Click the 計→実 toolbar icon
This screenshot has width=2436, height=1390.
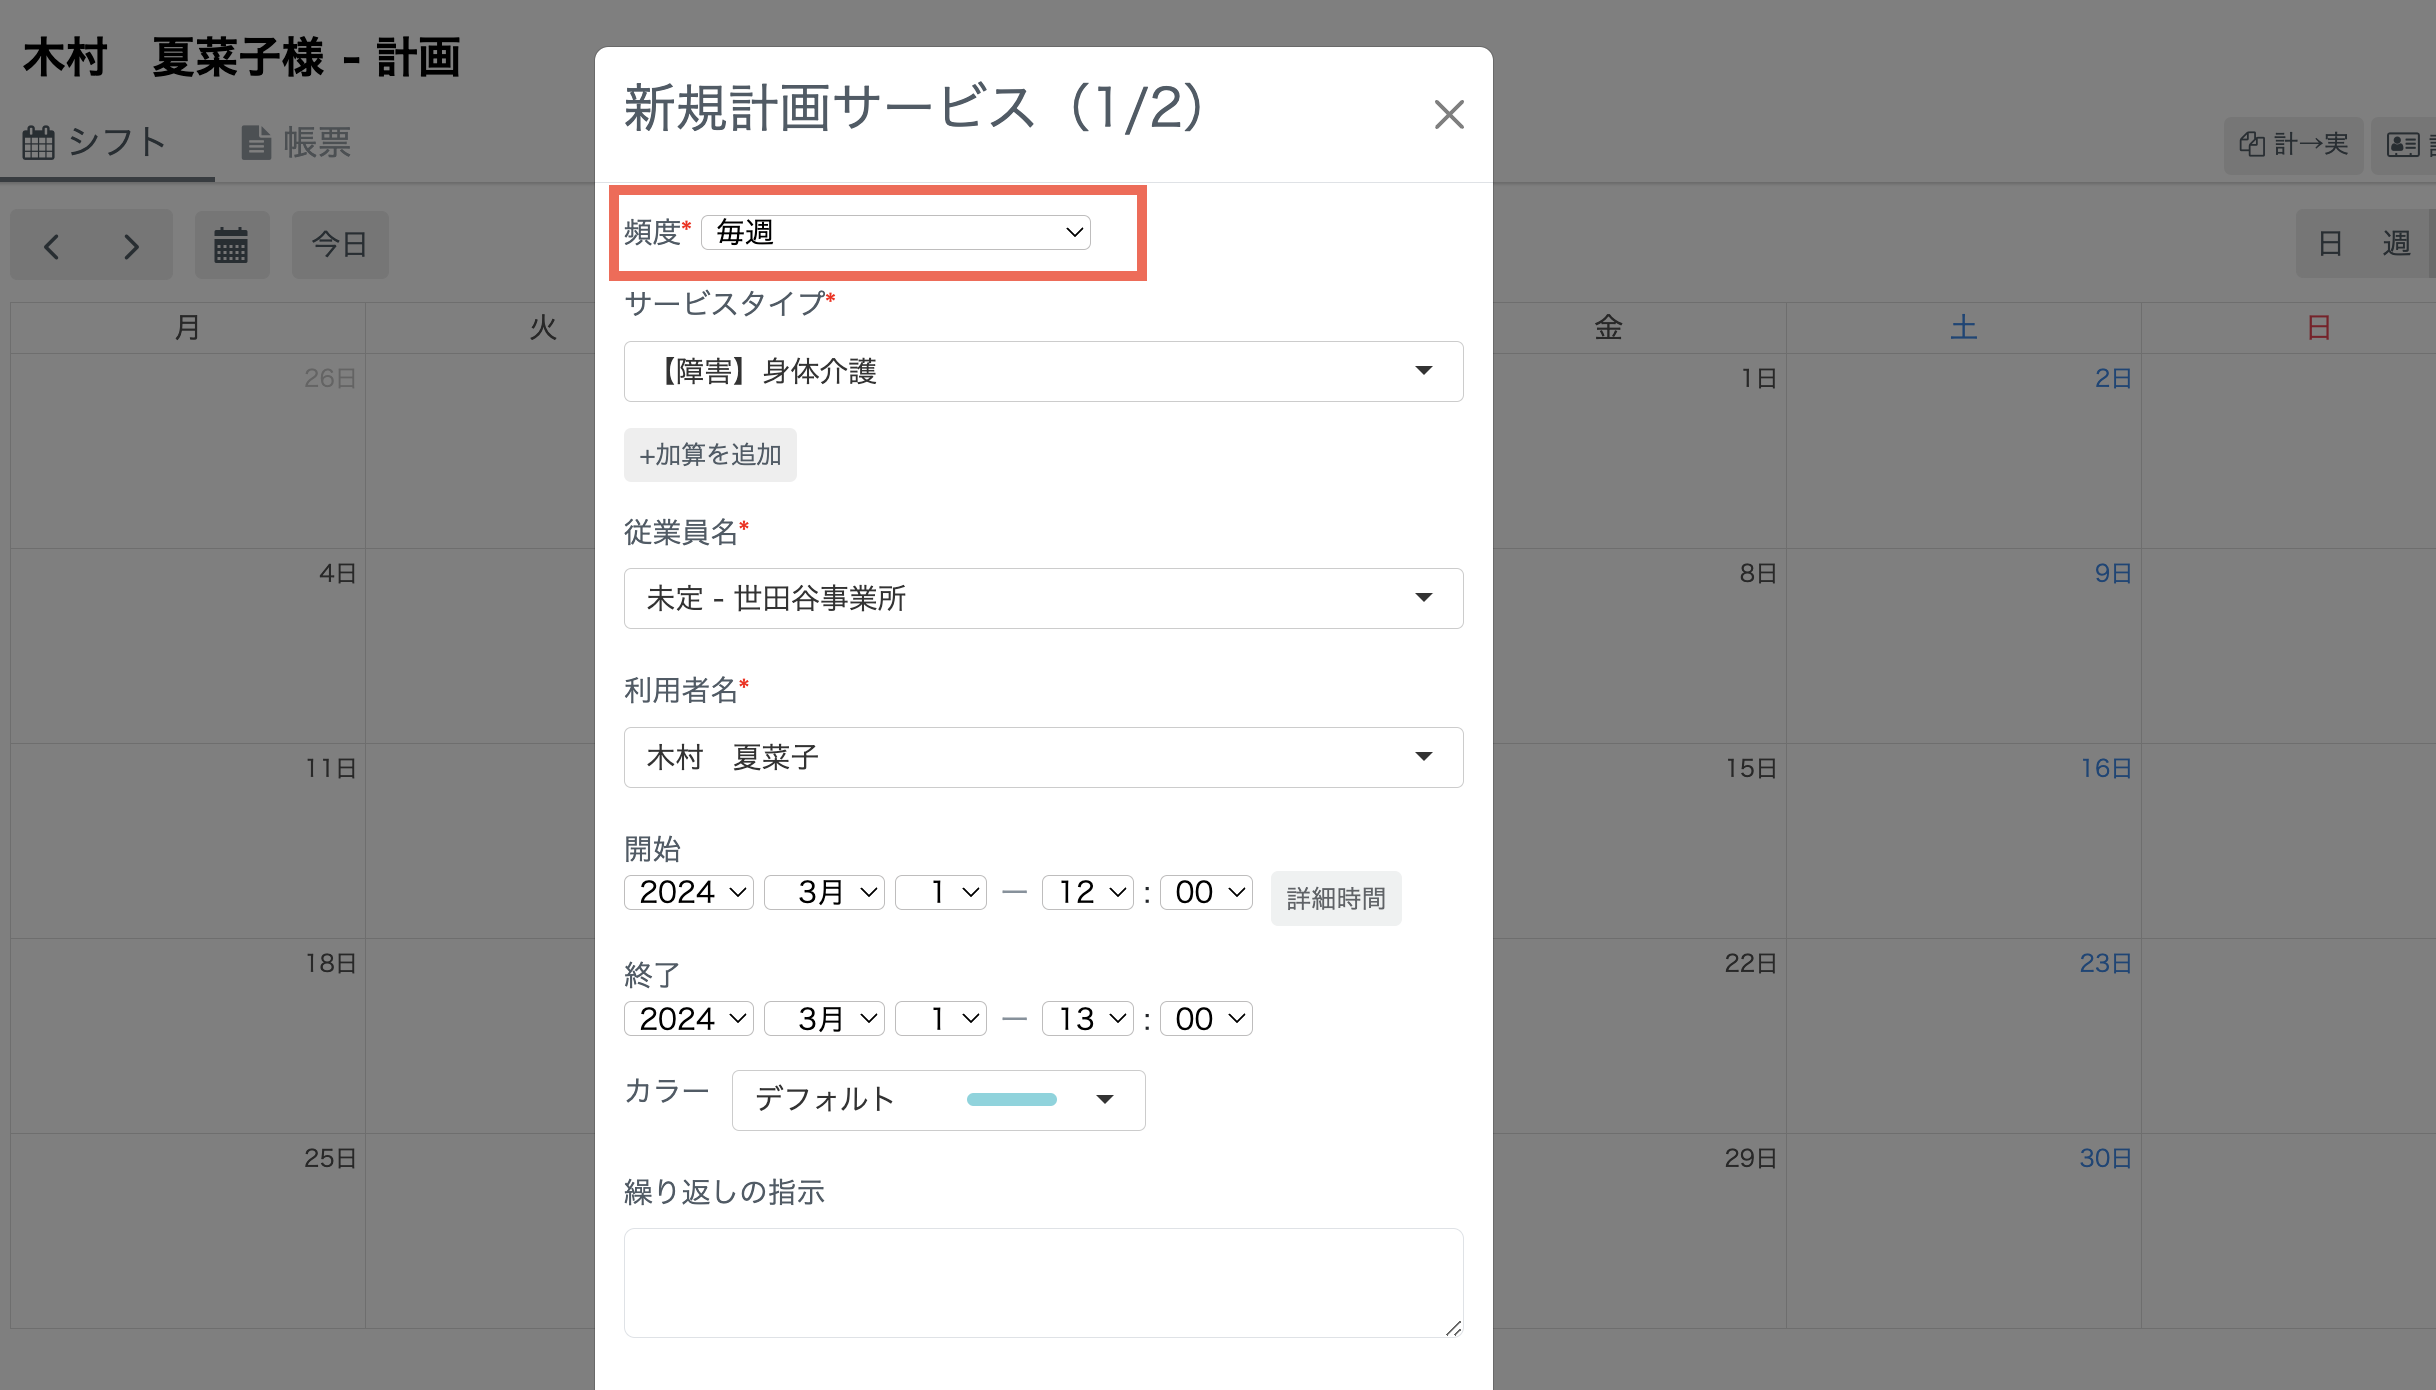[2293, 145]
